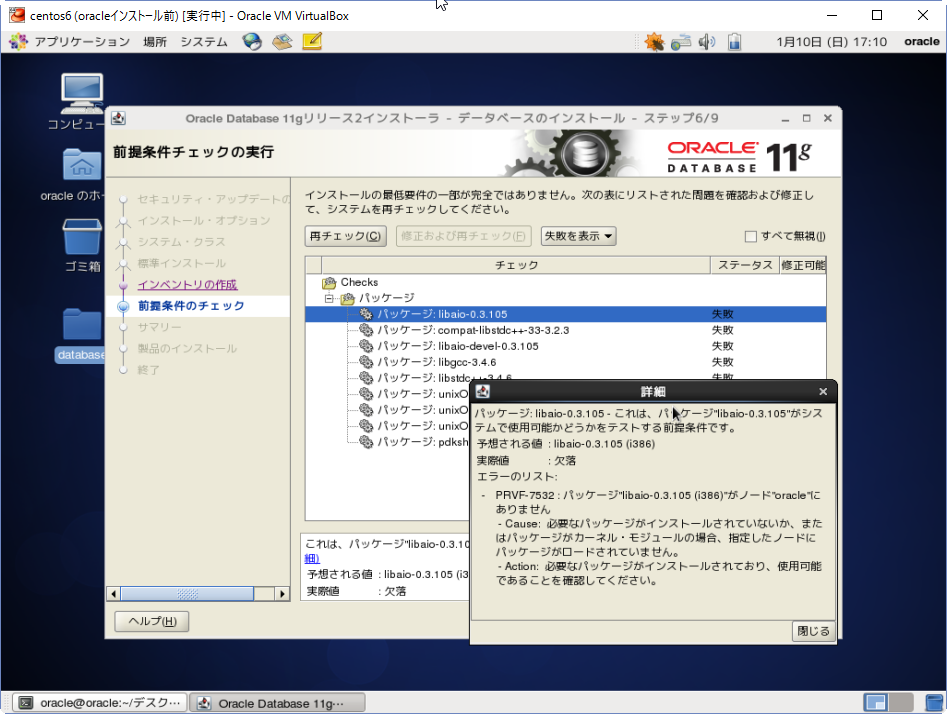Click the installer icon in 詳細 dialog titlebar
947x714 pixels.
(x=482, y=391)
